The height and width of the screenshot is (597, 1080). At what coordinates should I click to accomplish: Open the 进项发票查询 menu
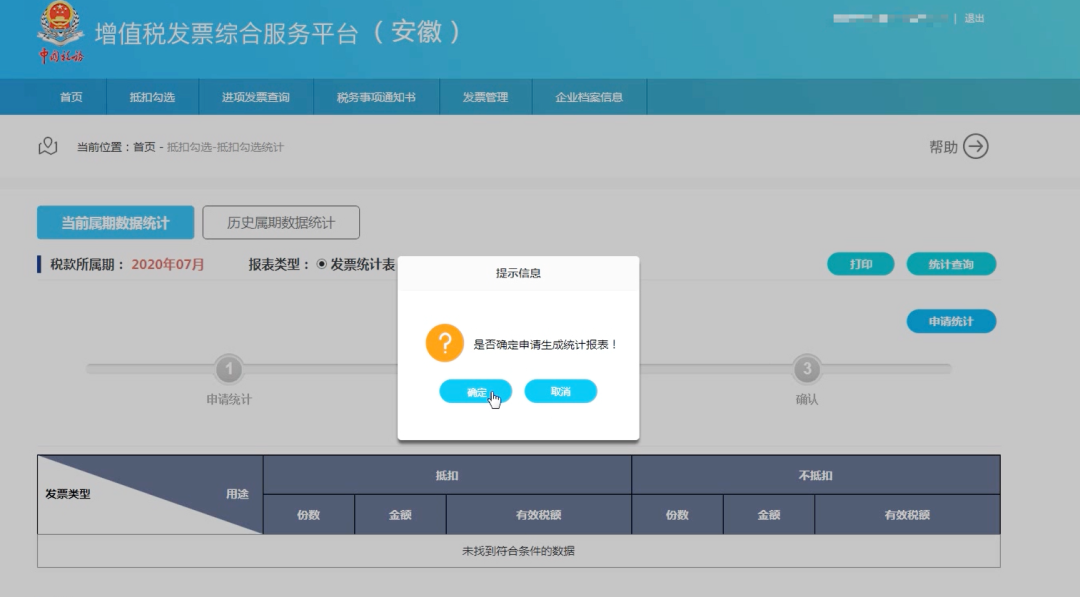tap(255, 97)
